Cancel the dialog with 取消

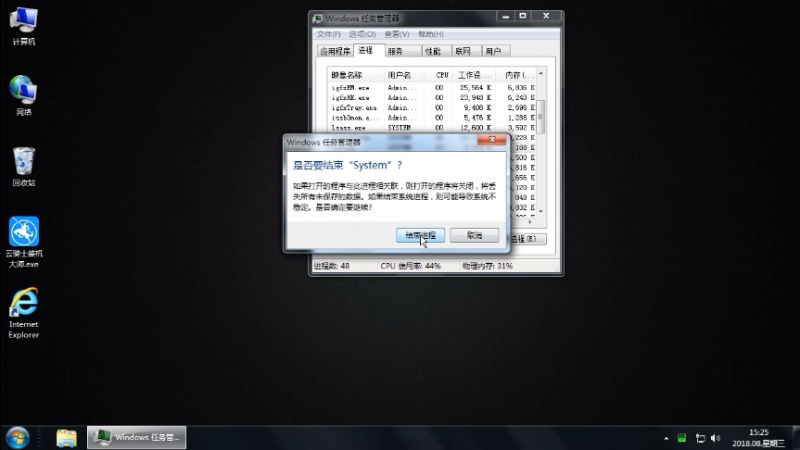474,235
